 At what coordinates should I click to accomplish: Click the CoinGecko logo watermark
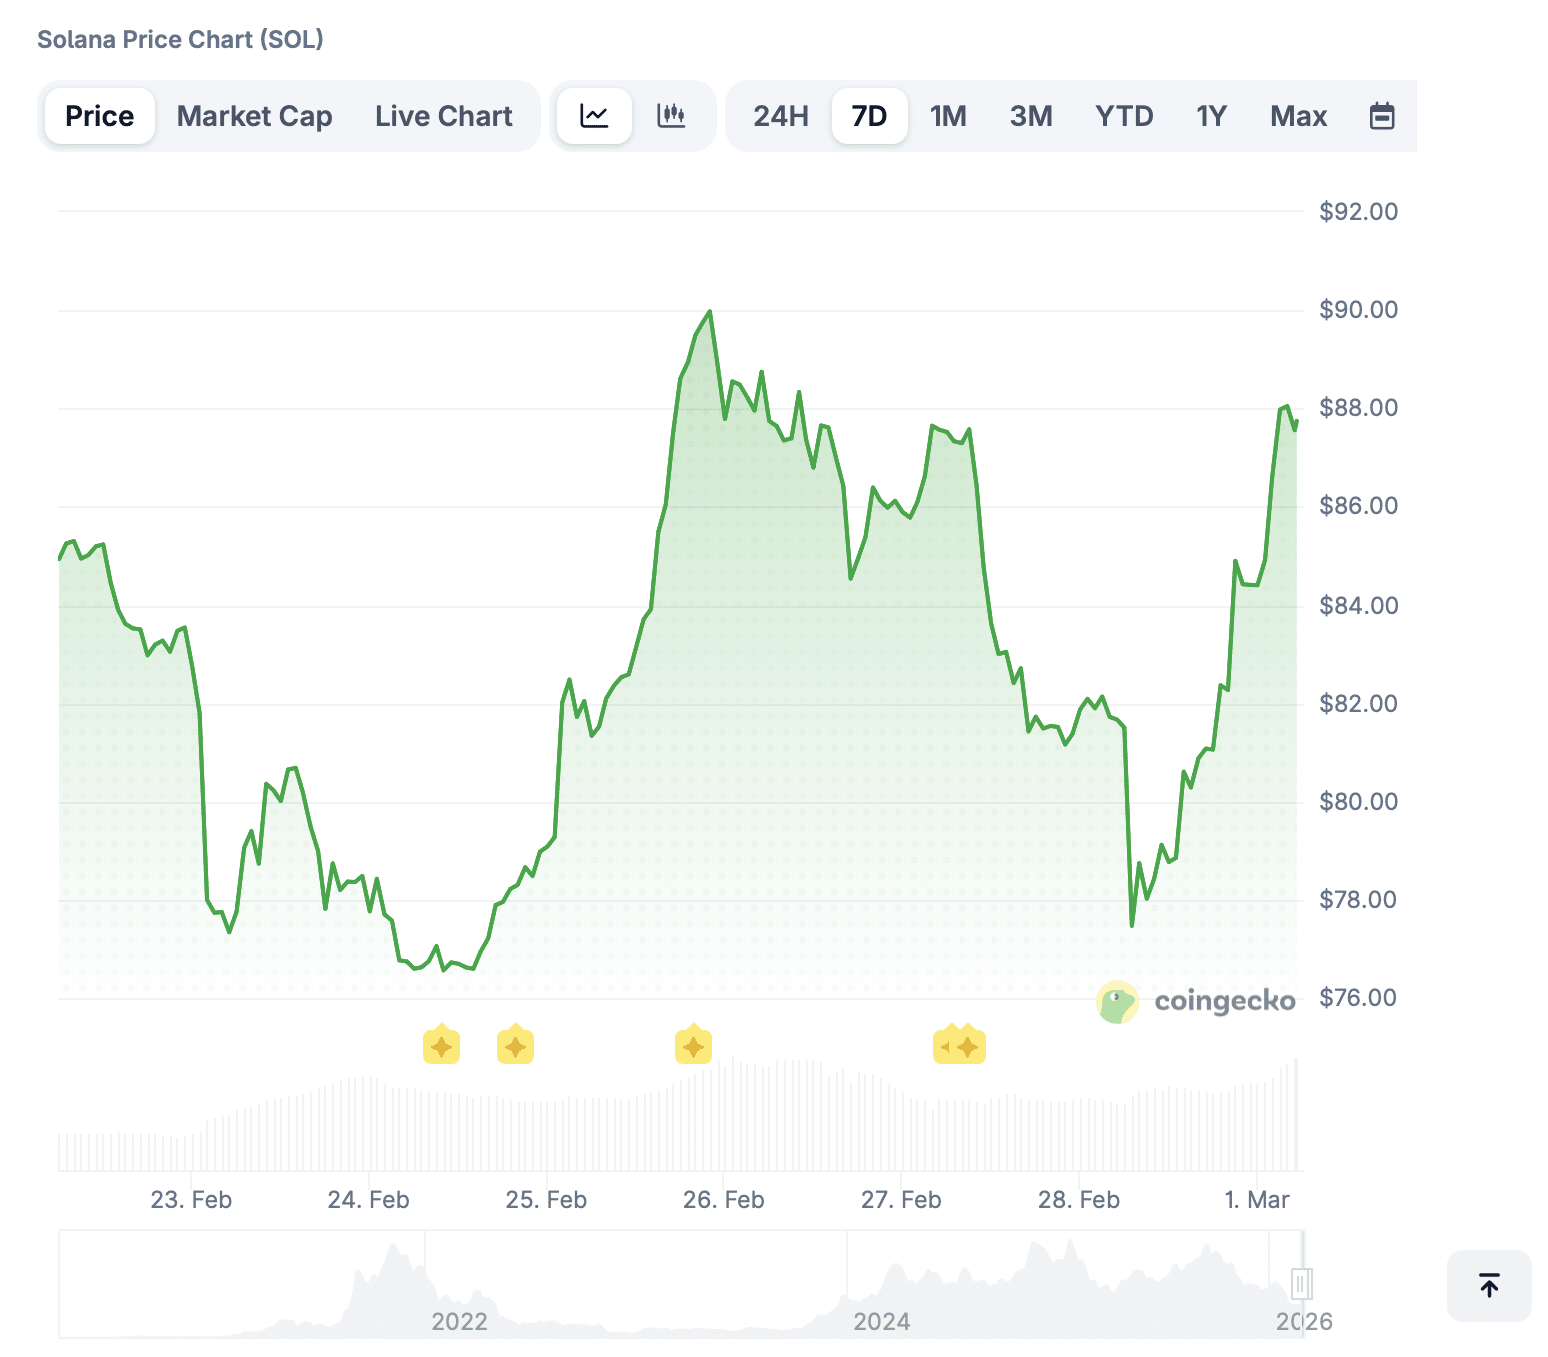(x=1196, y=1001)
